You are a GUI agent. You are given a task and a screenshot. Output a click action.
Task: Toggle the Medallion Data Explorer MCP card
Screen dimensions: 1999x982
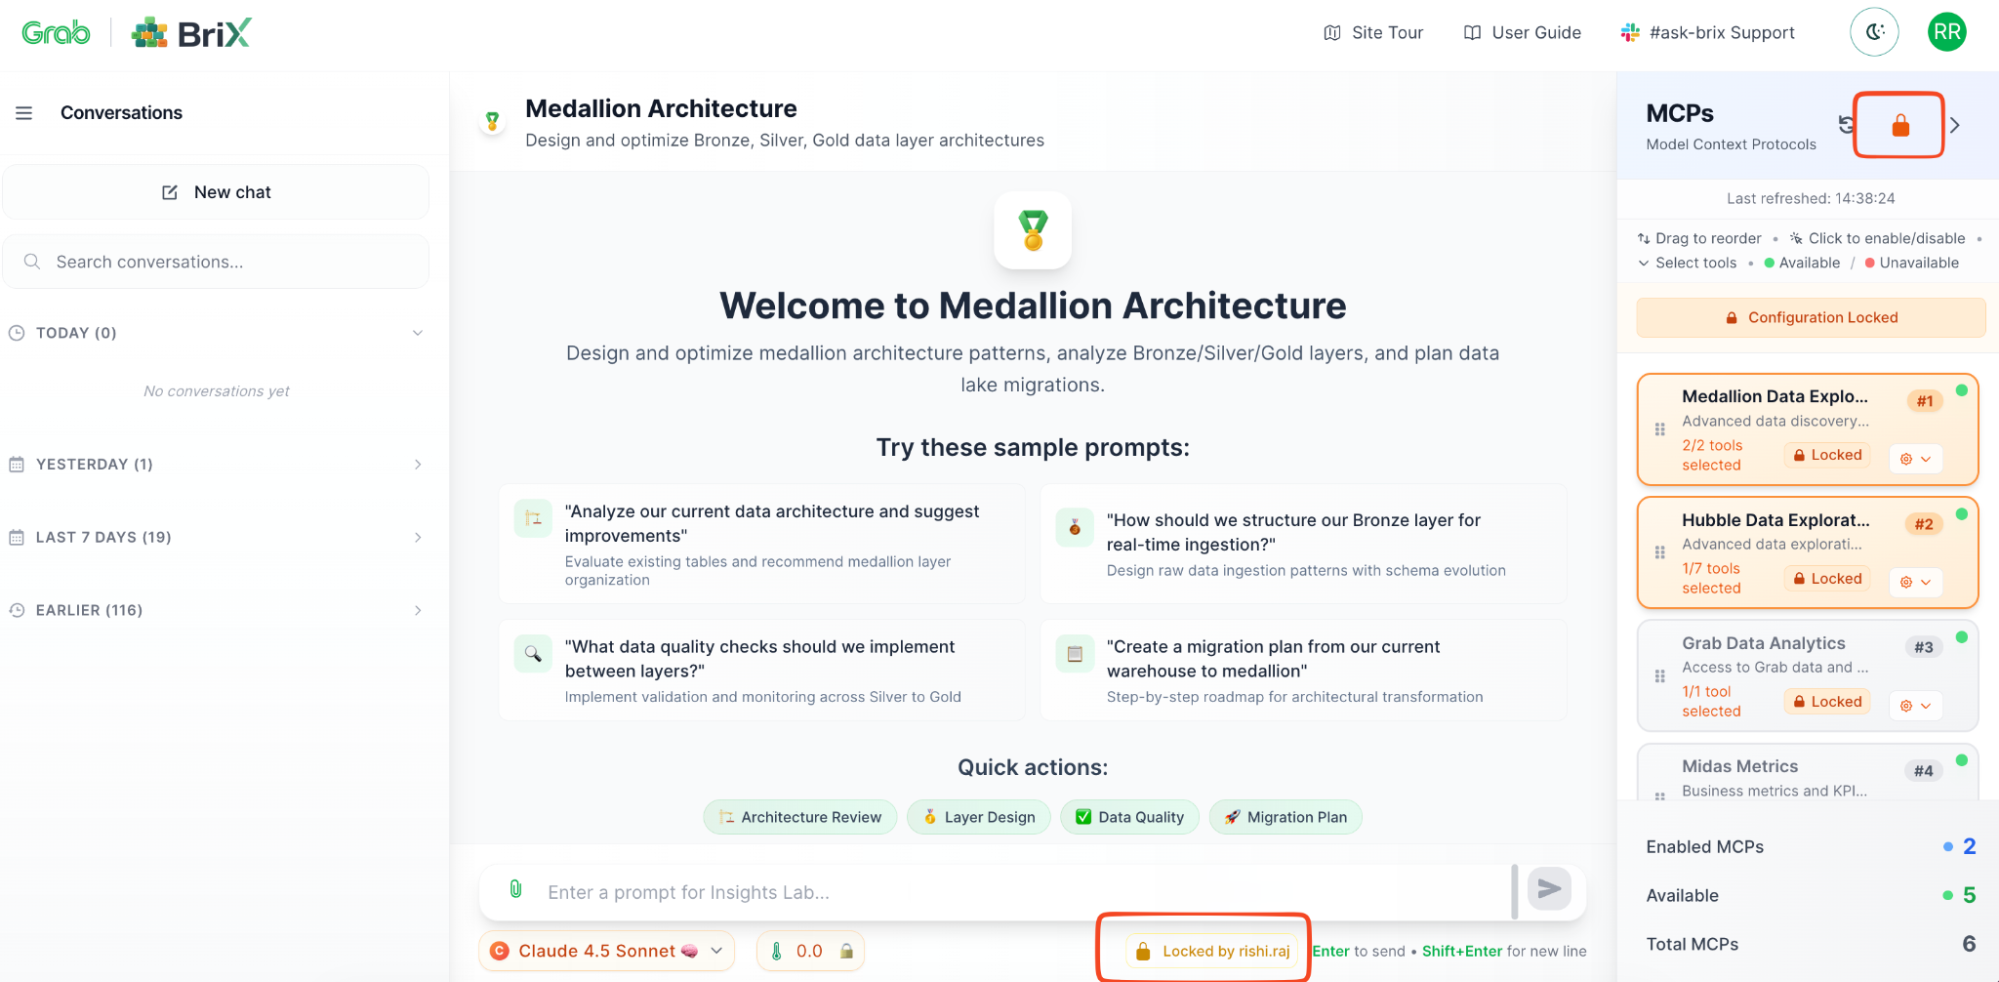coord(1774,397)
